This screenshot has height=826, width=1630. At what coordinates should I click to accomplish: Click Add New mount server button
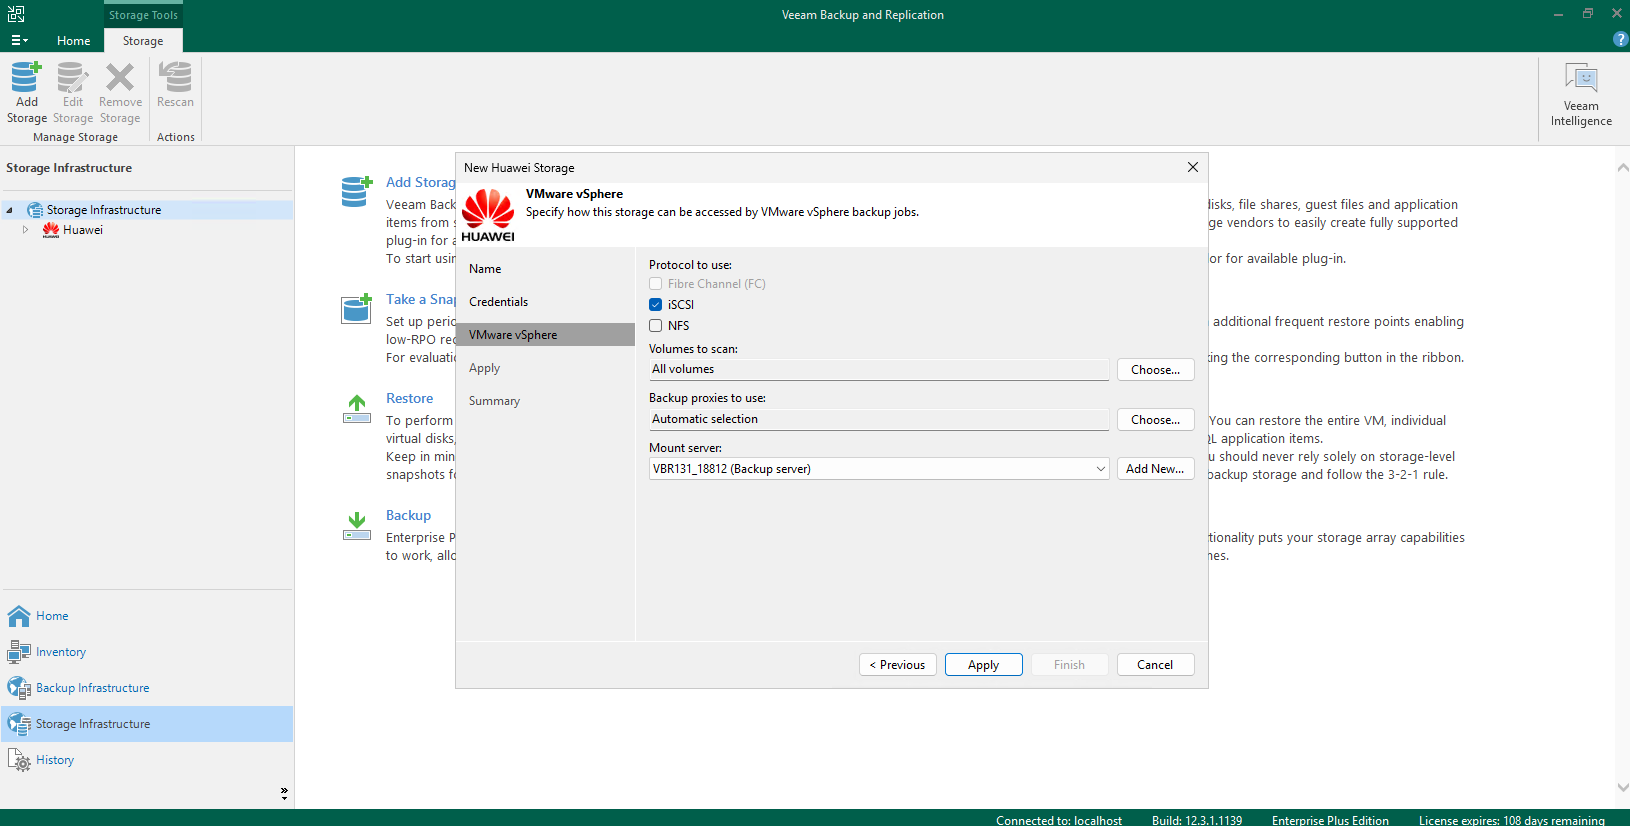(x=1155, y=469)
